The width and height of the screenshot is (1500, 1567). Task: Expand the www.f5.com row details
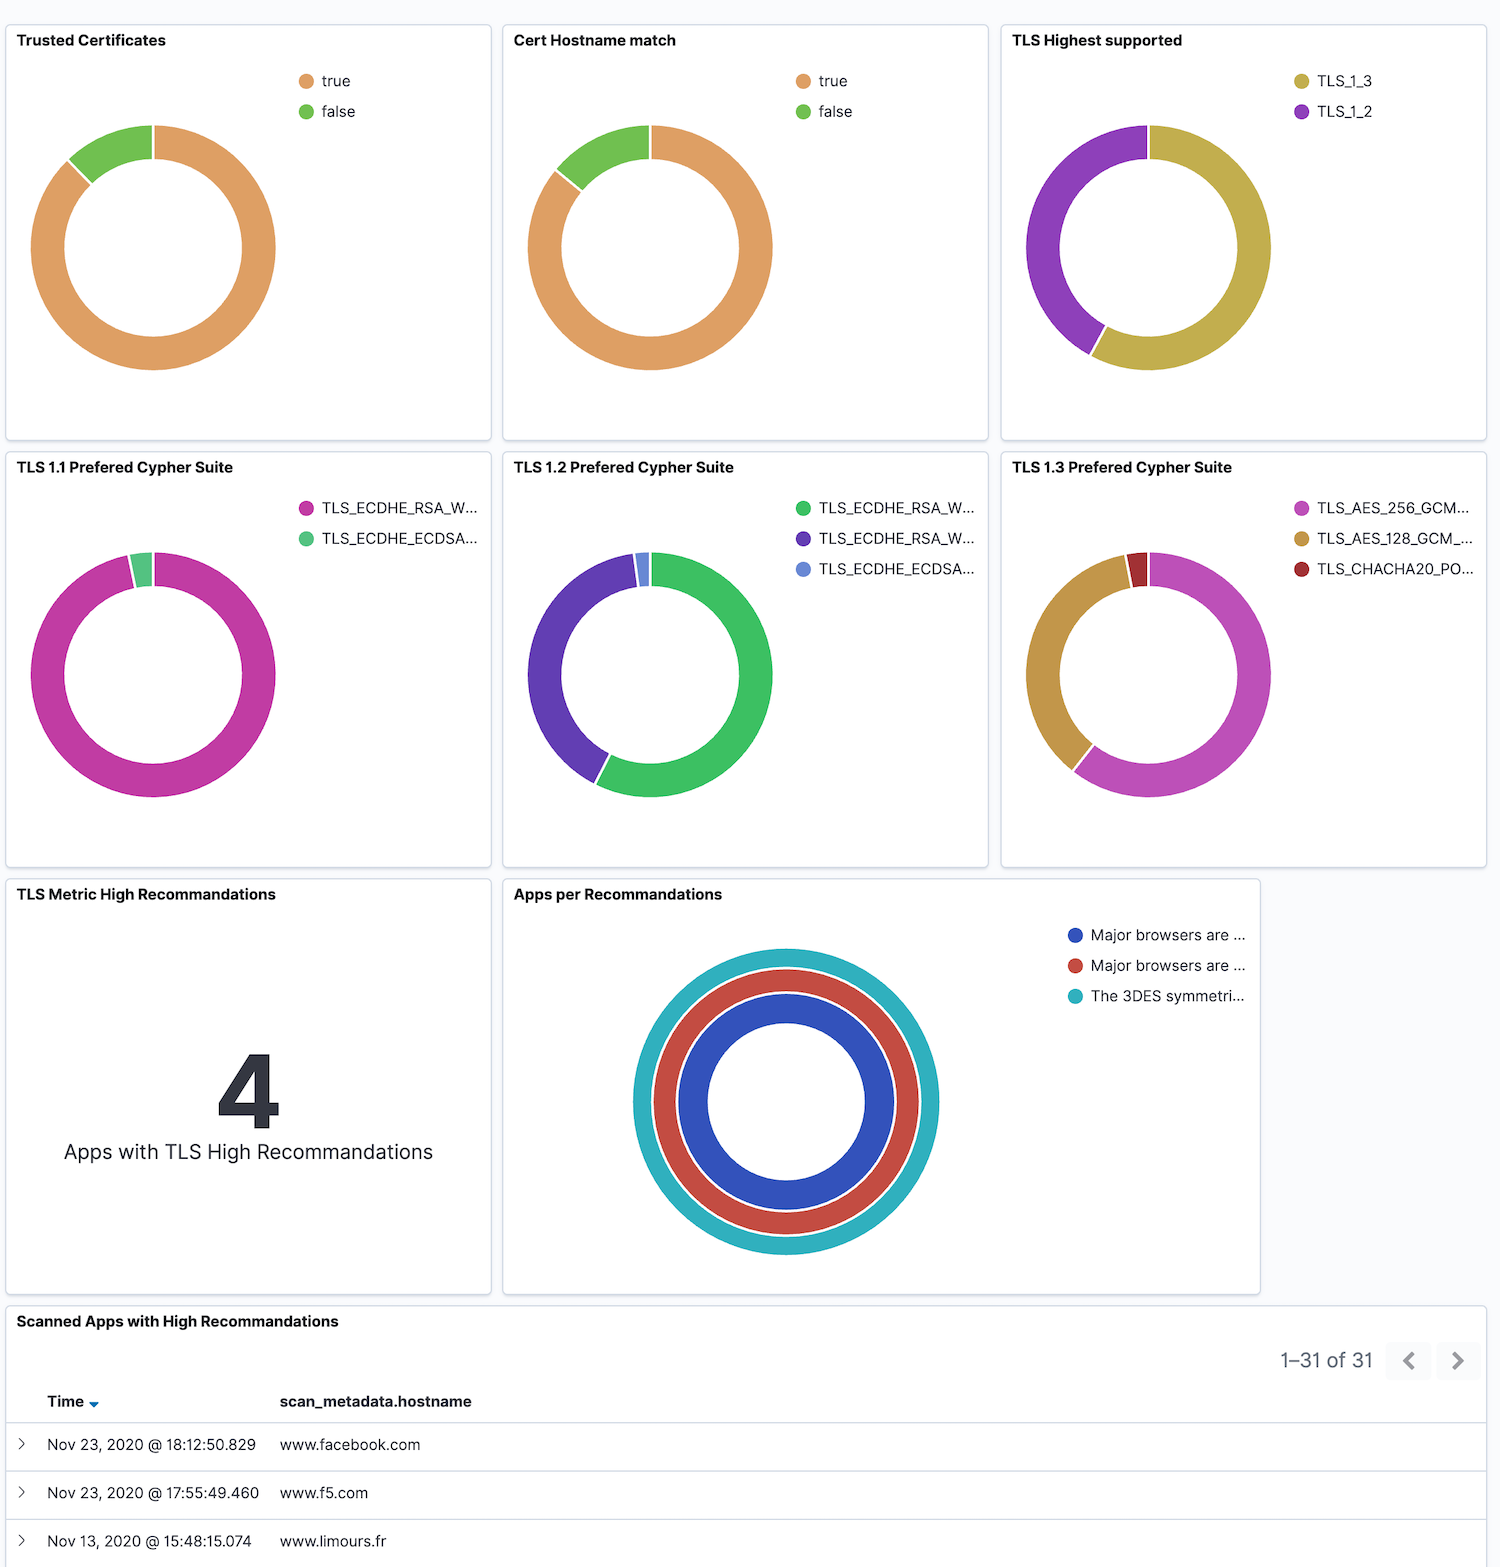pos(22,1492)
